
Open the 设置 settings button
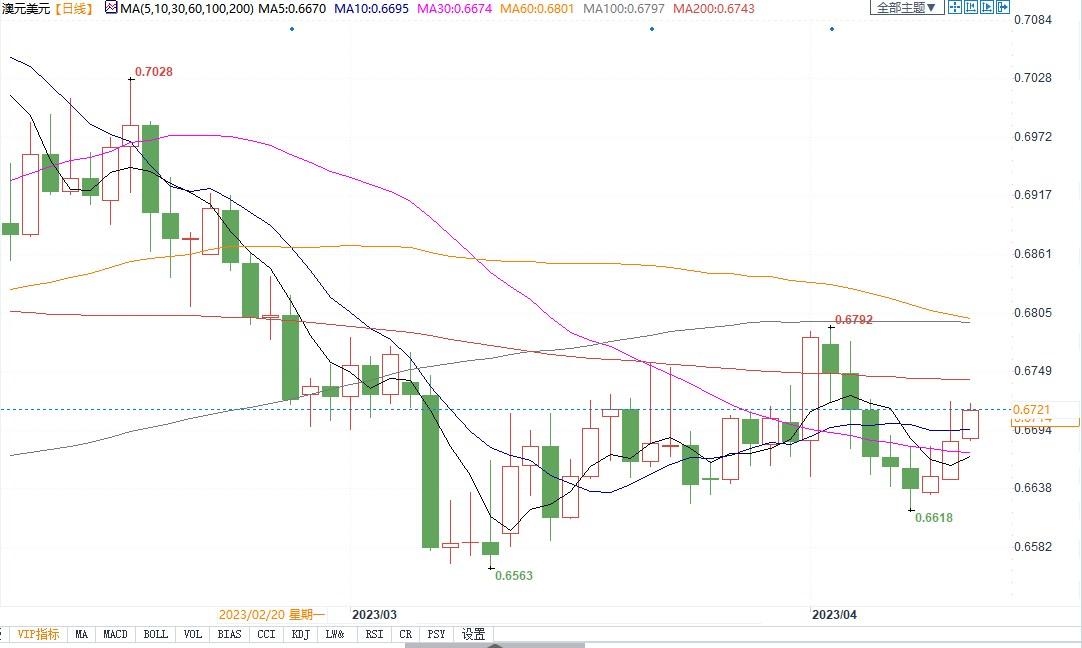[473, 634]
